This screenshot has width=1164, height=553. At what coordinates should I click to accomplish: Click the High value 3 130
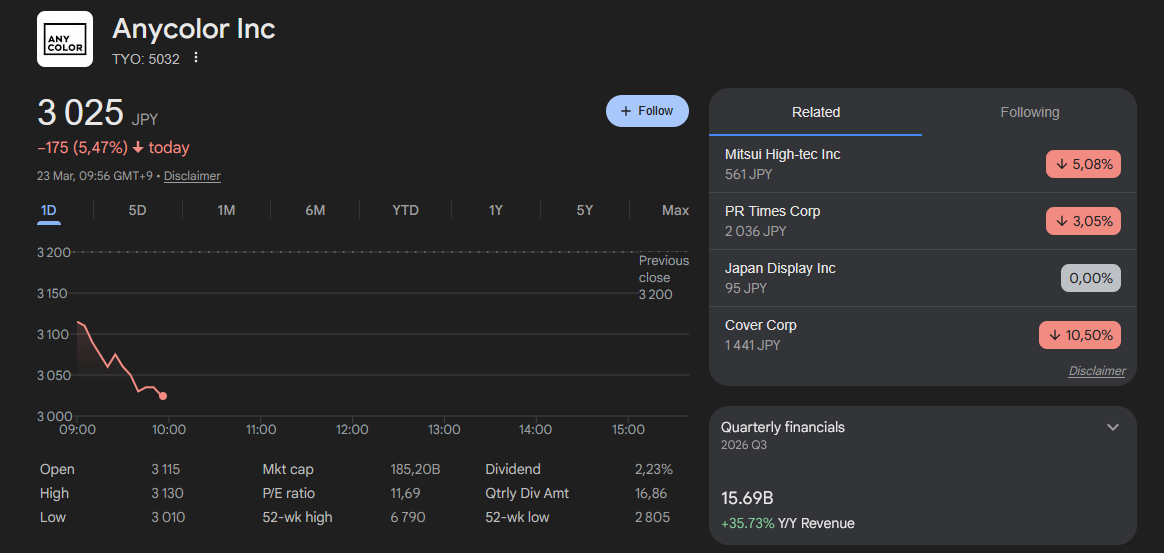[x=167, y=494]
